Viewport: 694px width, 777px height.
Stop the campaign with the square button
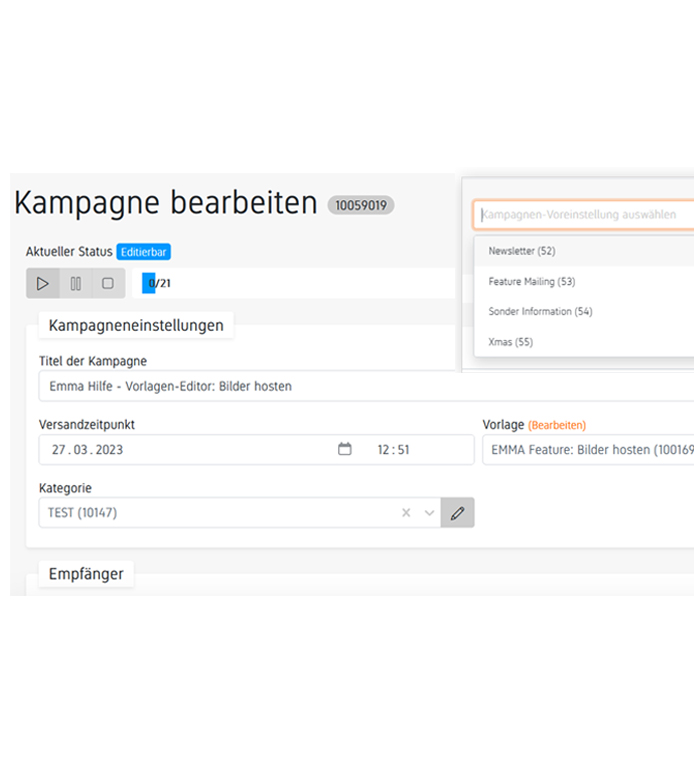tap(108, 284)
